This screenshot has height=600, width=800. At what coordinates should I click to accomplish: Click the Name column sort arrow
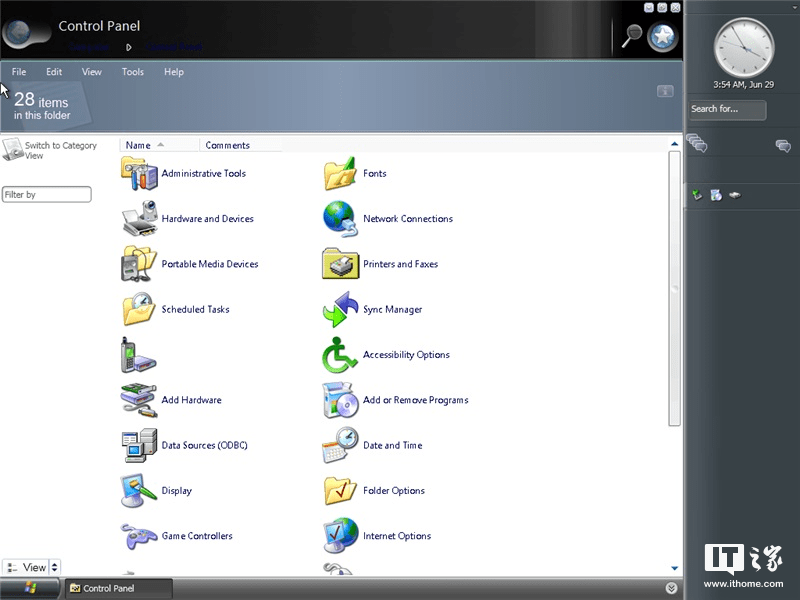click(x=160, y=145)
